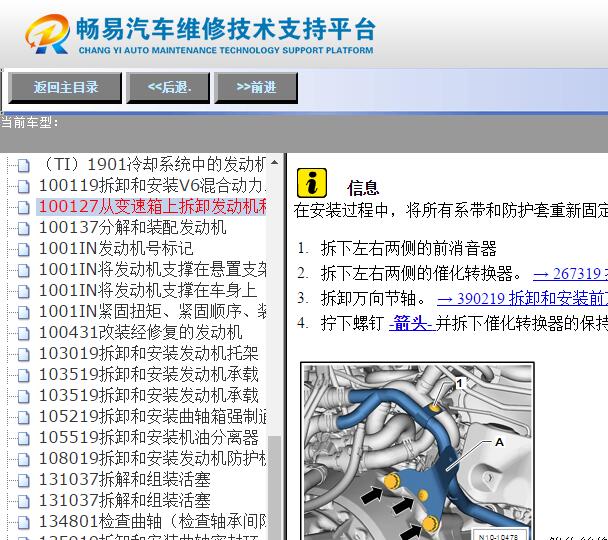Screen dimensions: 608x540
Task: Open 105519拆卸和安装机油分离器 entry
Action: [x=149, y=438]
